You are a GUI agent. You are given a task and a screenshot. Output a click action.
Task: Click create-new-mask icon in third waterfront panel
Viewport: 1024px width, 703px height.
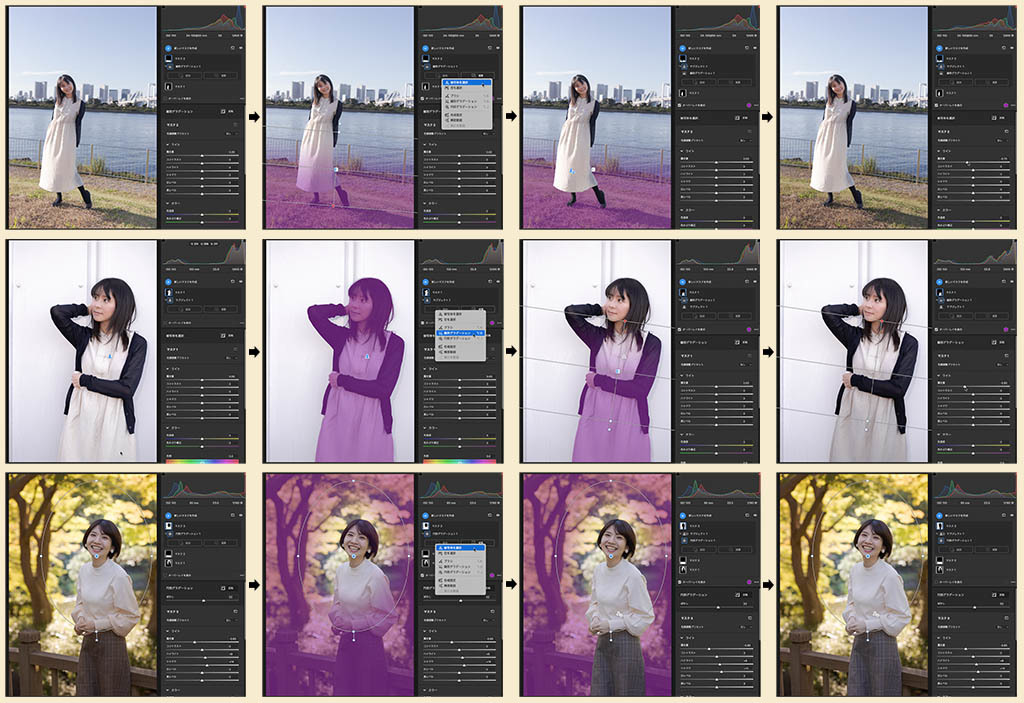pos(682,48)
